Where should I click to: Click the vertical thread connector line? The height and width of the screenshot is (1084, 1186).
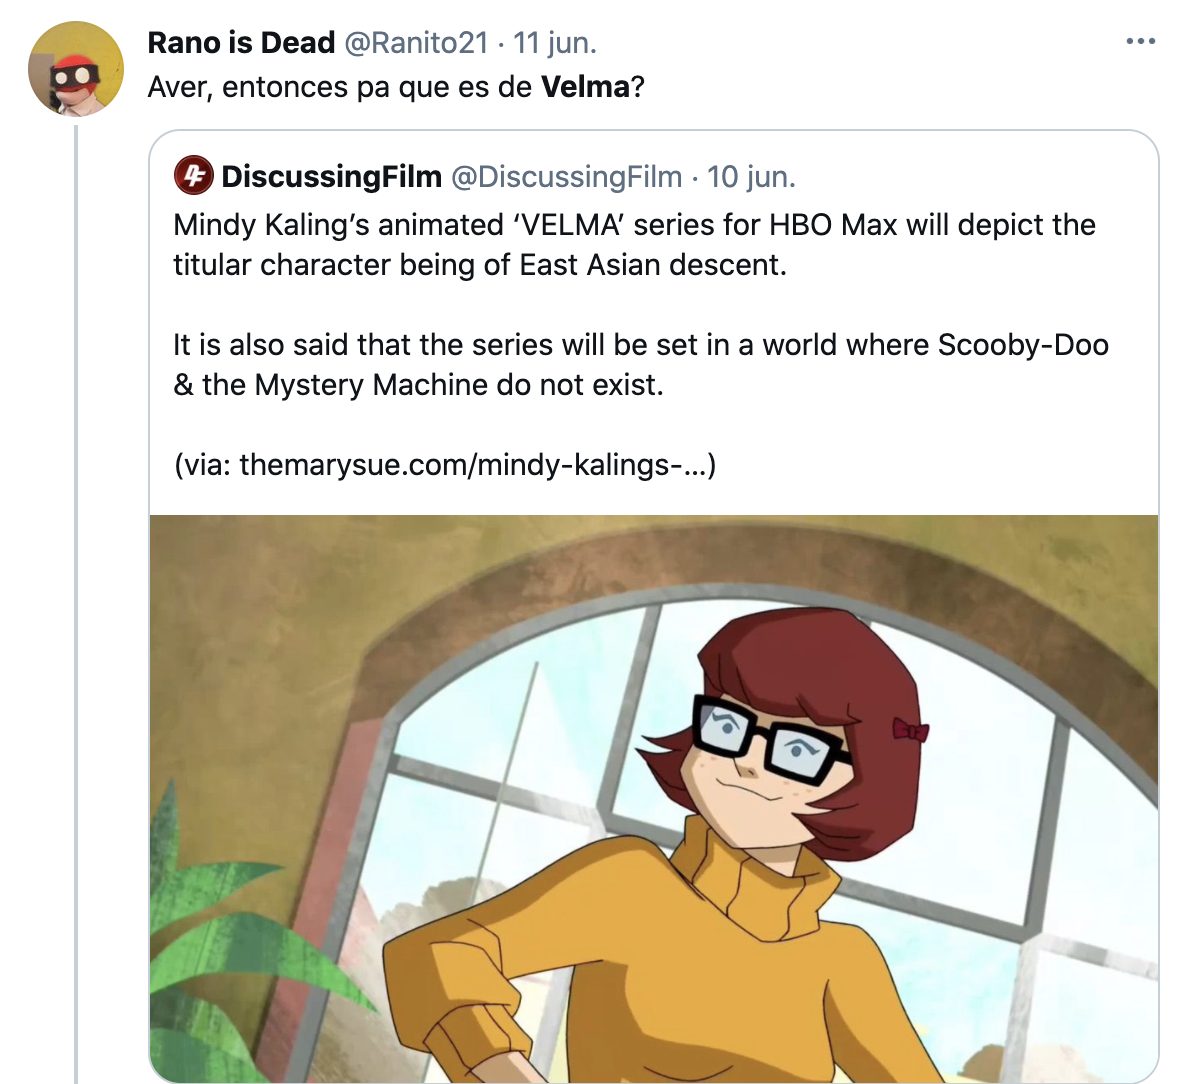[76, 600]
